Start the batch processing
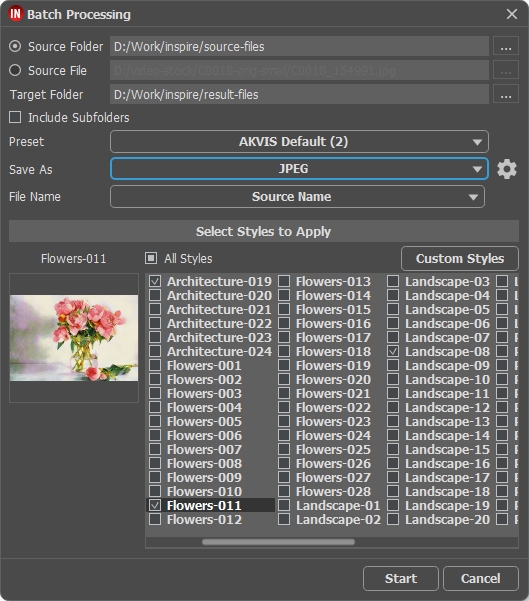 401,578
